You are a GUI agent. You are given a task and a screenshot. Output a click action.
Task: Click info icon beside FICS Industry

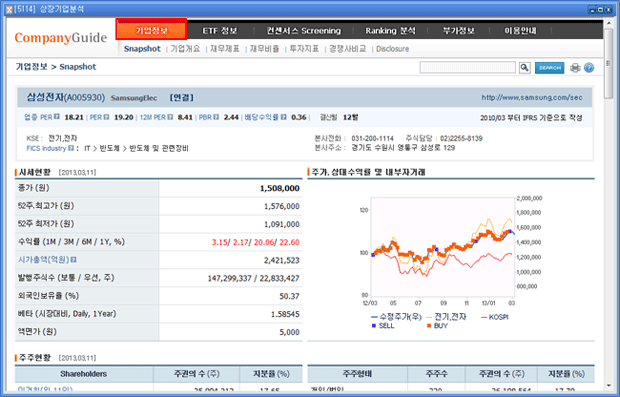click(71, 148)
